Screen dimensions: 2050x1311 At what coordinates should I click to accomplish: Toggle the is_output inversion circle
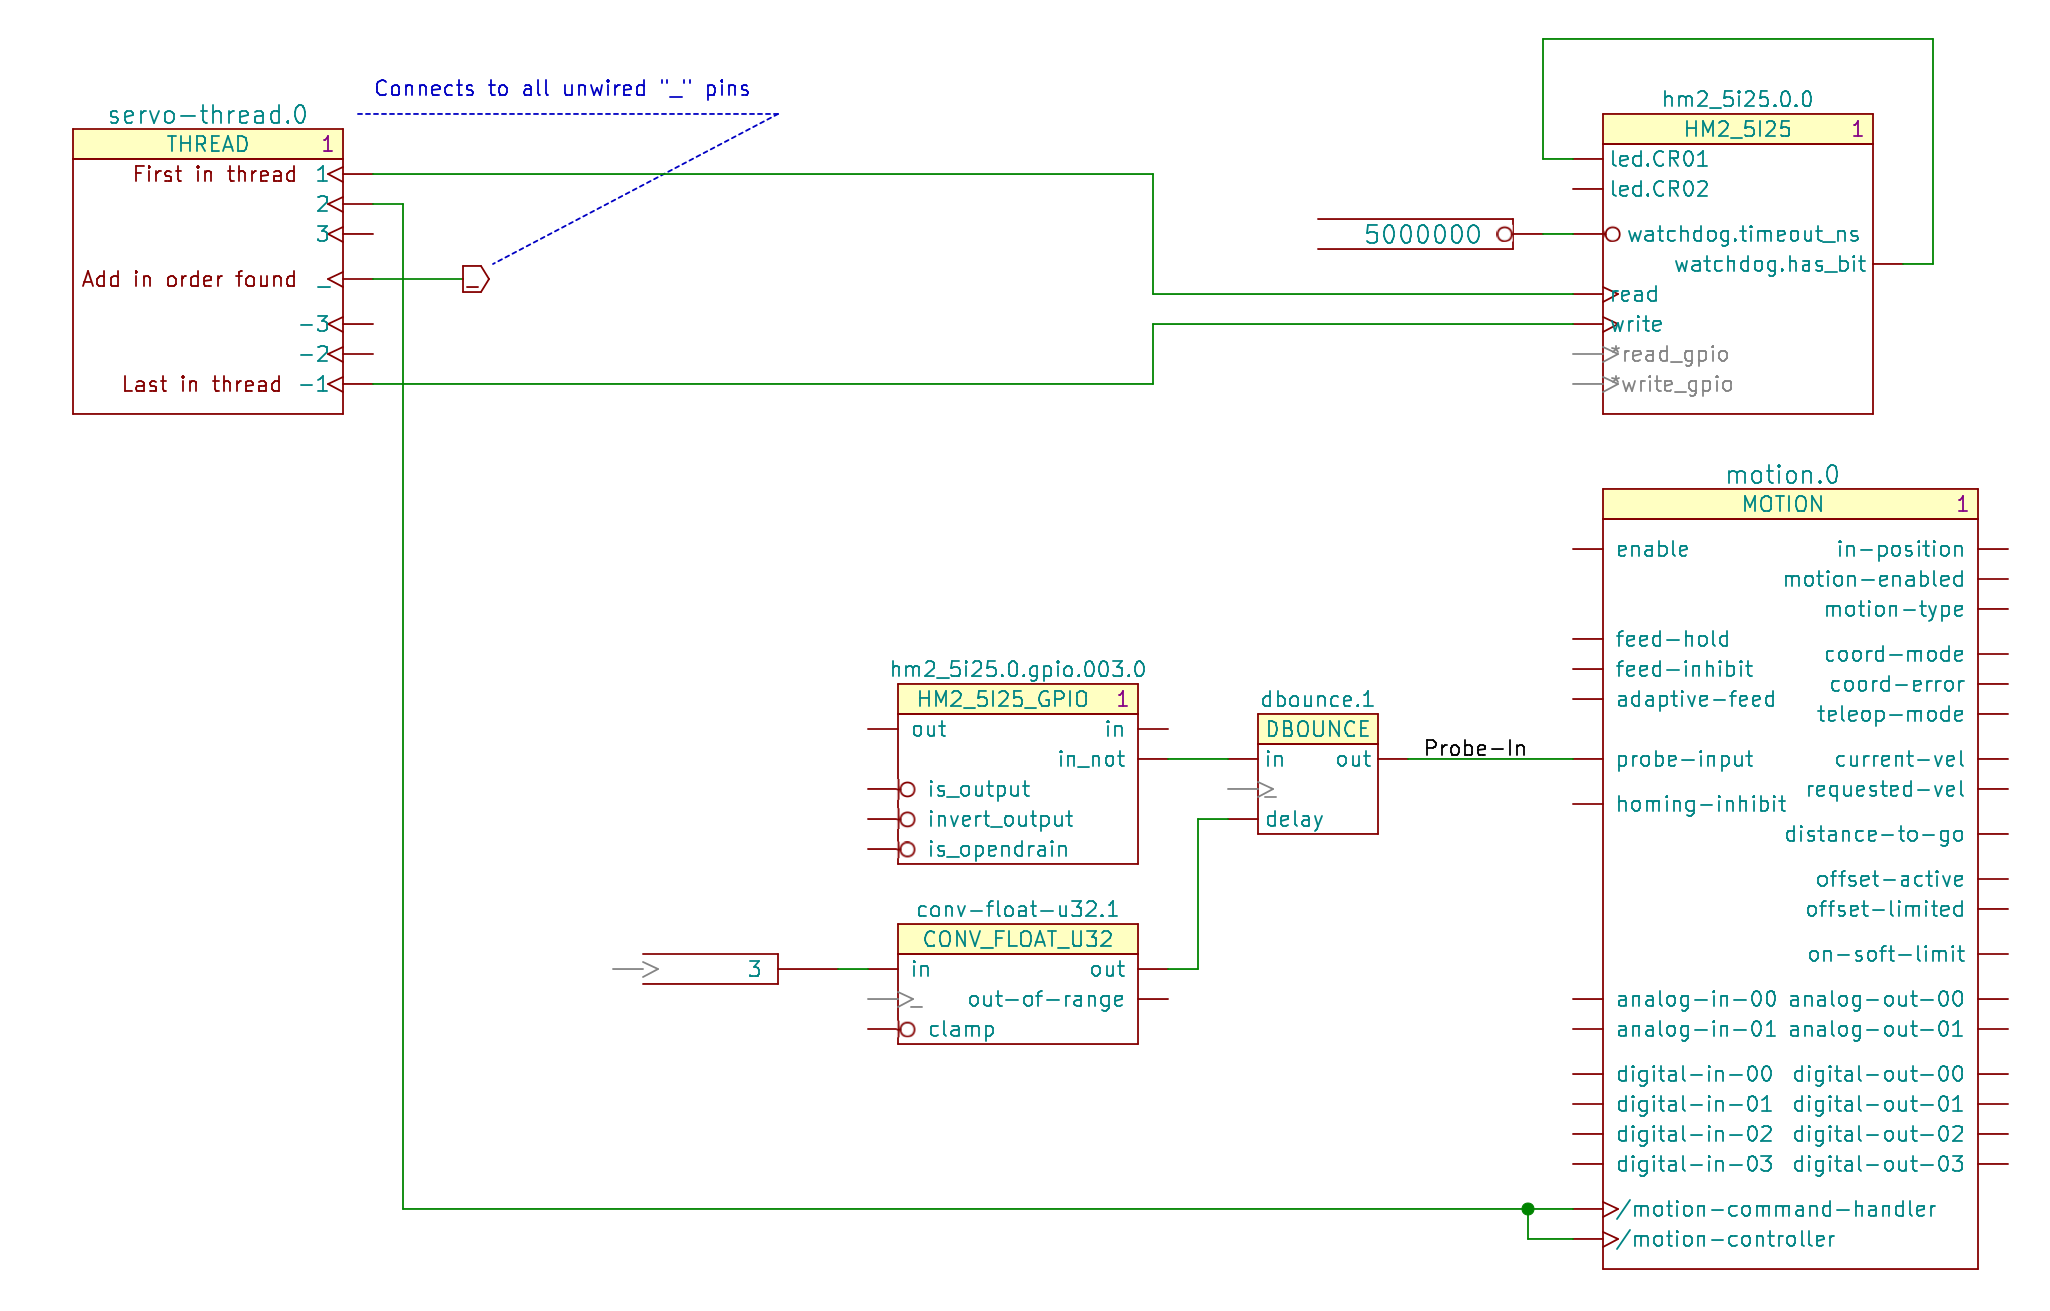[x=908, y=788]
